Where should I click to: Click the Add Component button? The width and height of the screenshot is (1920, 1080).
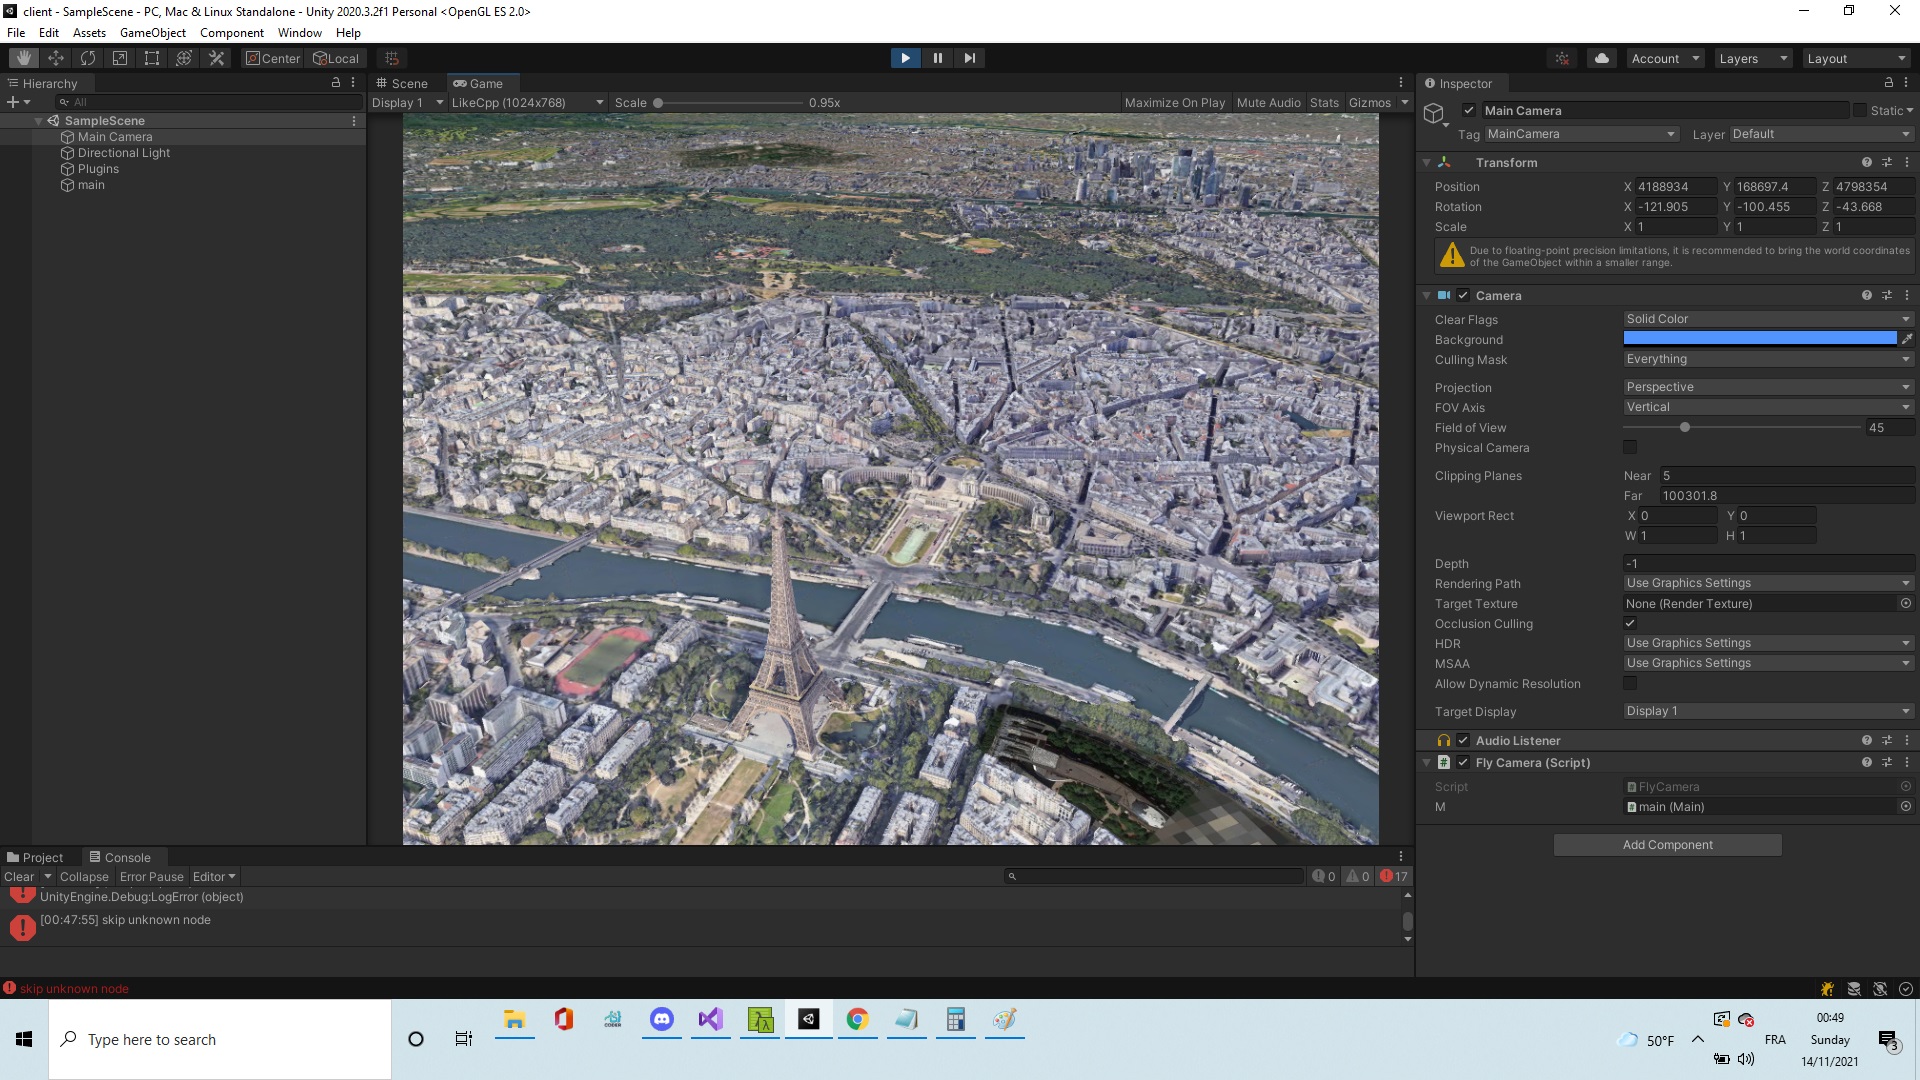tap(1667, 845)
